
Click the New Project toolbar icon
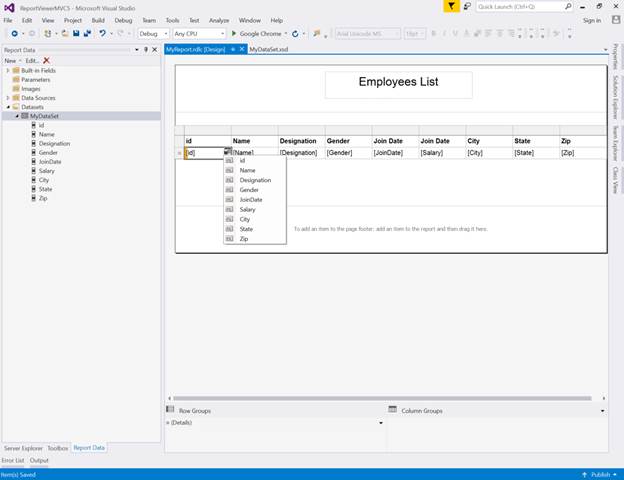(x=48, y=34)
